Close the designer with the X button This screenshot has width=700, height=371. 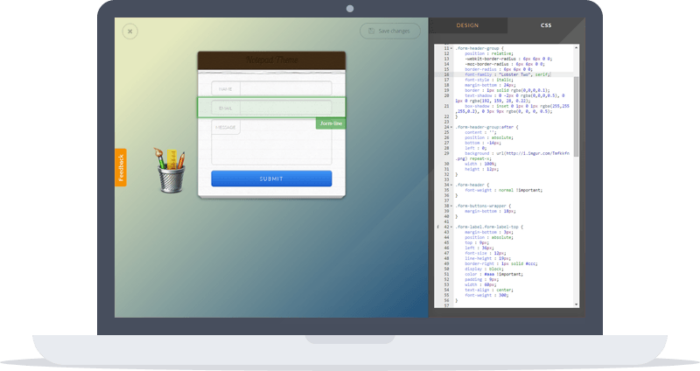[130, 31]
